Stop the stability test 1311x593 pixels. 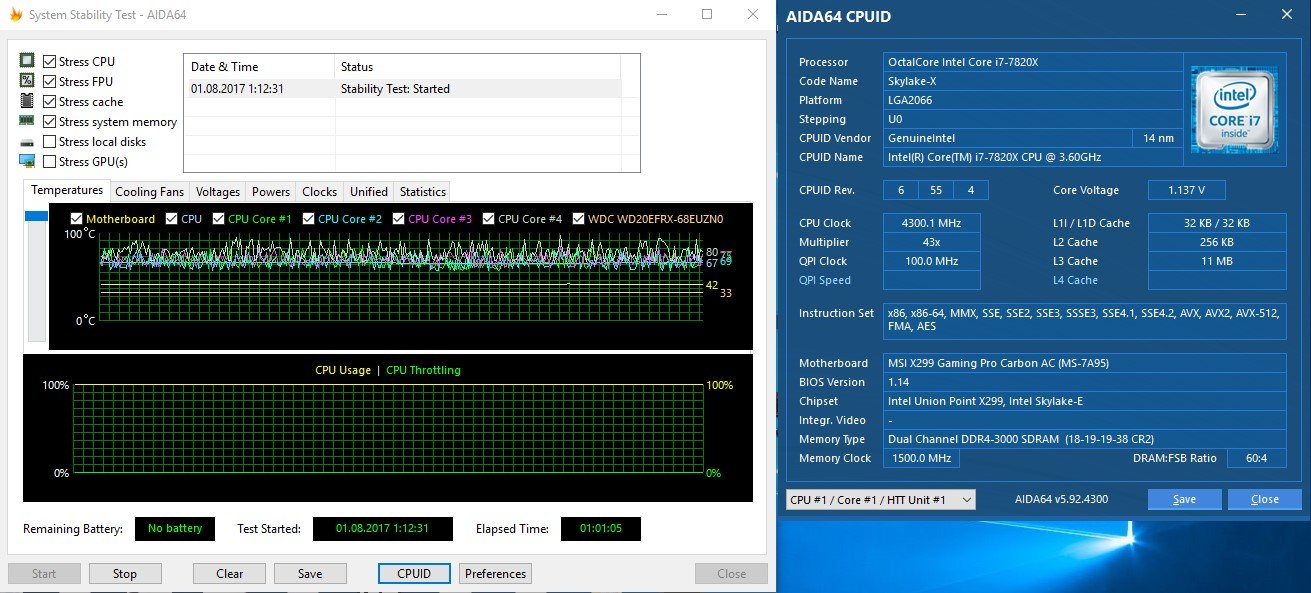point(125,574)
